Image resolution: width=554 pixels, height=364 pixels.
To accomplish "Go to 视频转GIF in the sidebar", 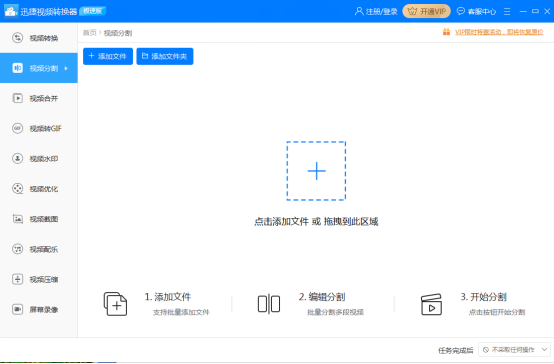I will pos(39,128).
